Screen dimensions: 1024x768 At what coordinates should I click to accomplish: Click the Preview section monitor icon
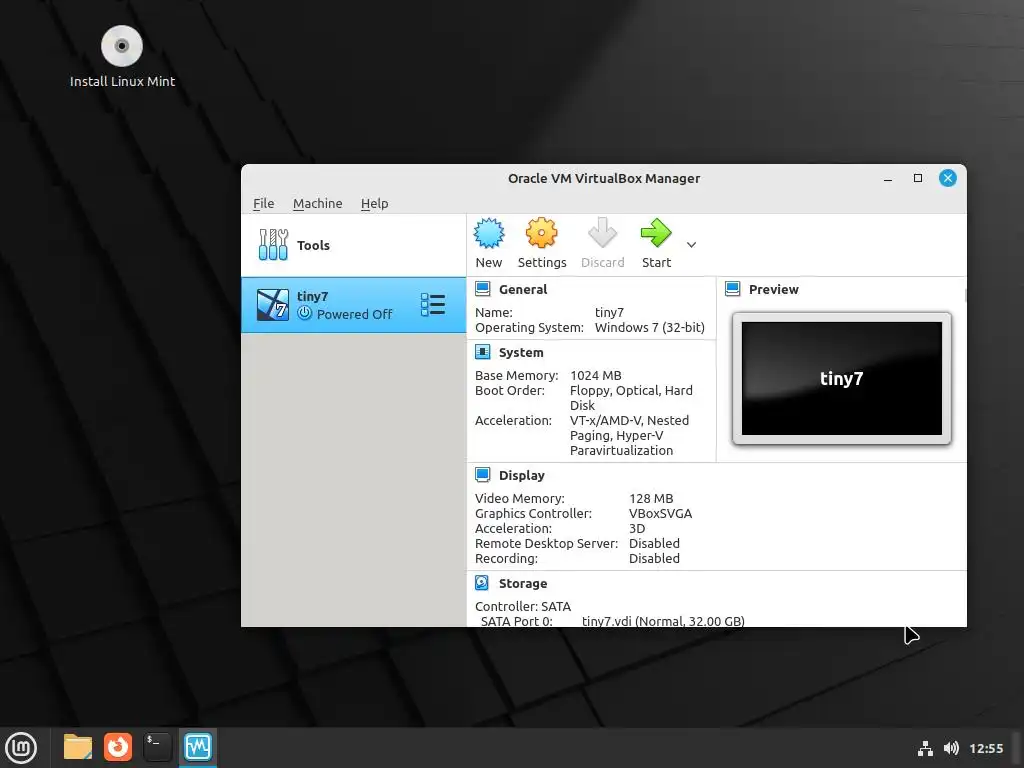pos(733,289)
